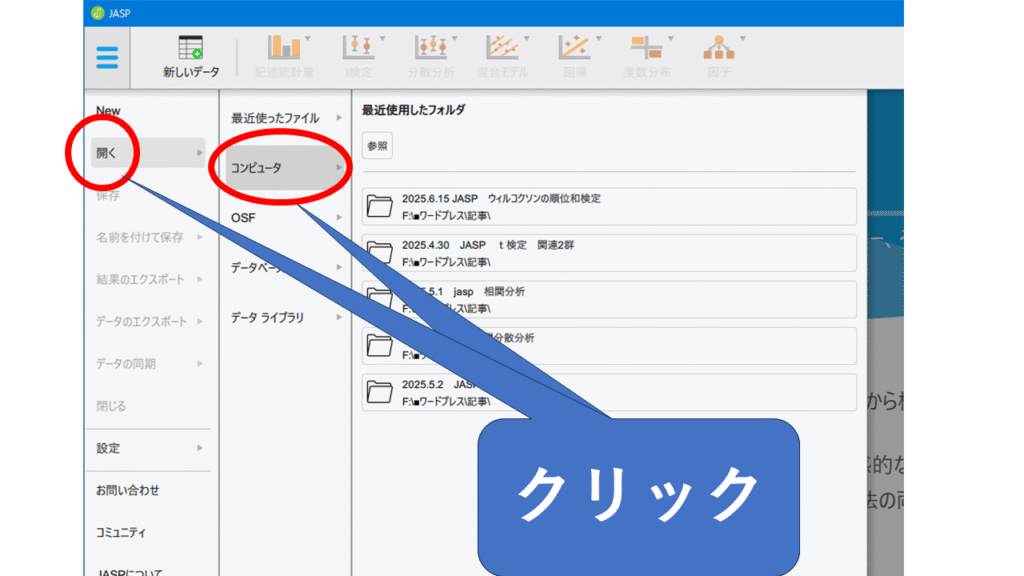Select 開く menu item
1024x576 pixels.
148,153
